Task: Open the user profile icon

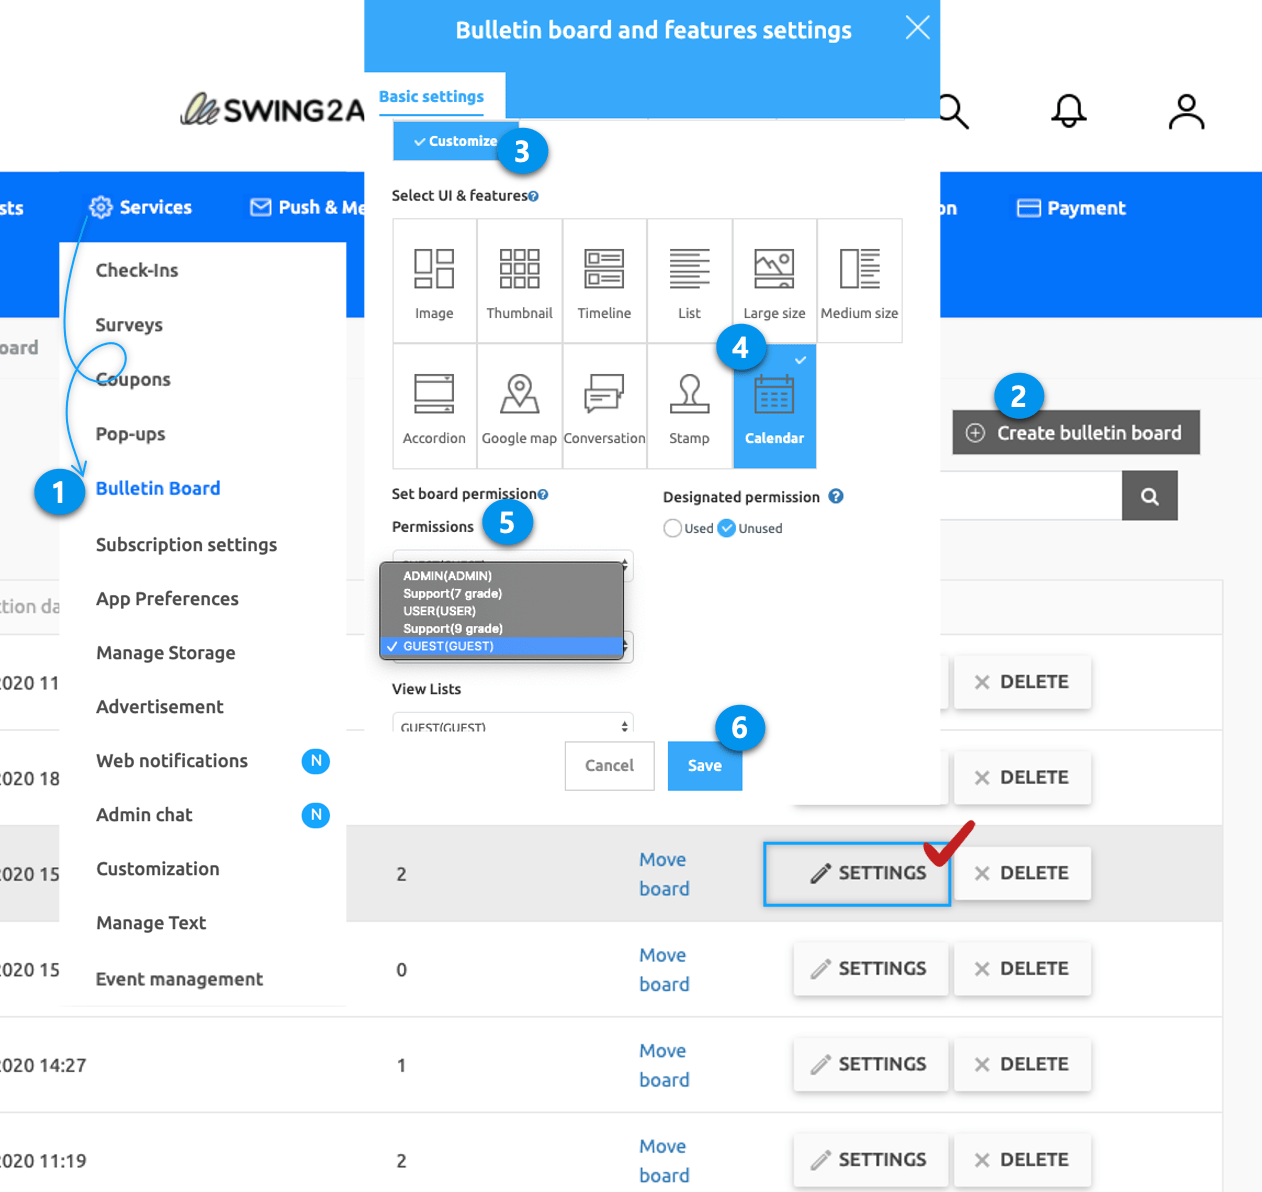Action: click(x=1186, y=112)
